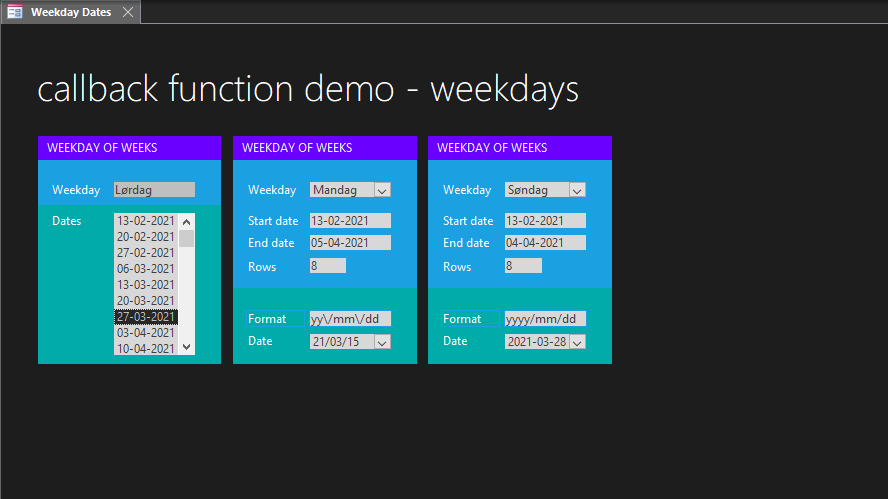Click the scroll up arrow in Dates list
The height and width of the screenshot is (499, 888).
click(186, 221)
